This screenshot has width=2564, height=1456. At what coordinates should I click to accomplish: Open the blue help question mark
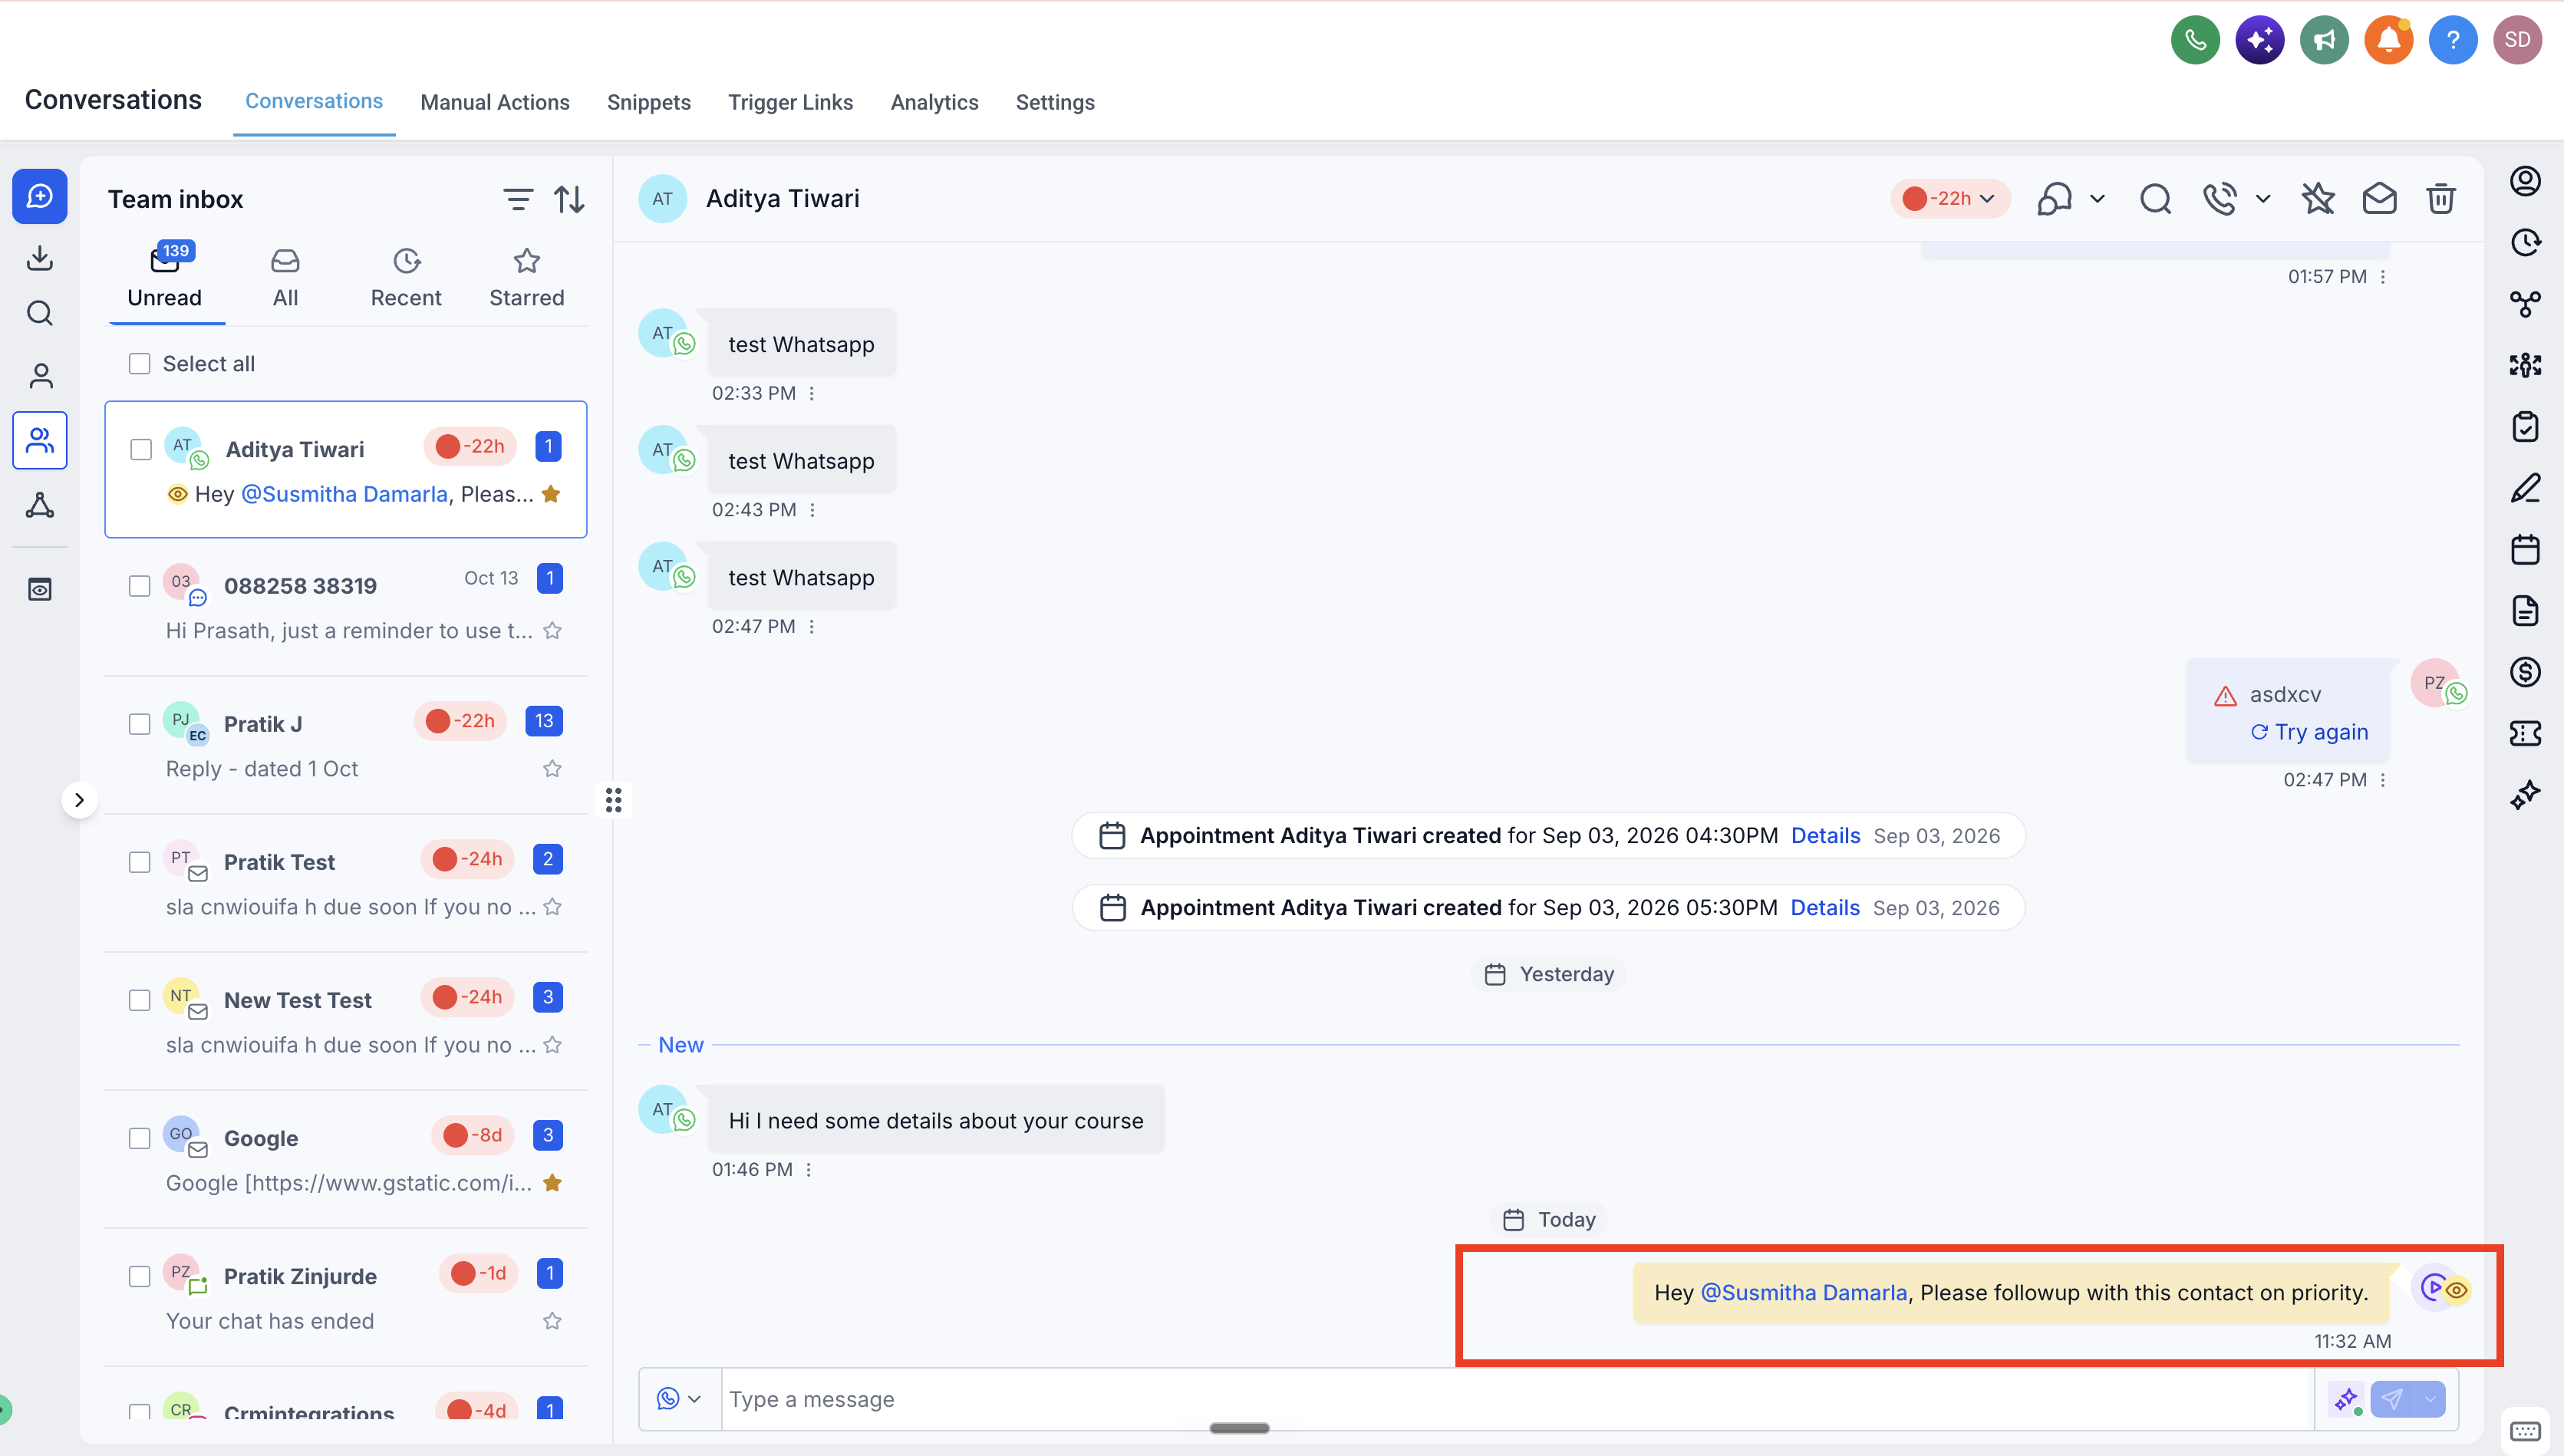[x=2452, y=40]
